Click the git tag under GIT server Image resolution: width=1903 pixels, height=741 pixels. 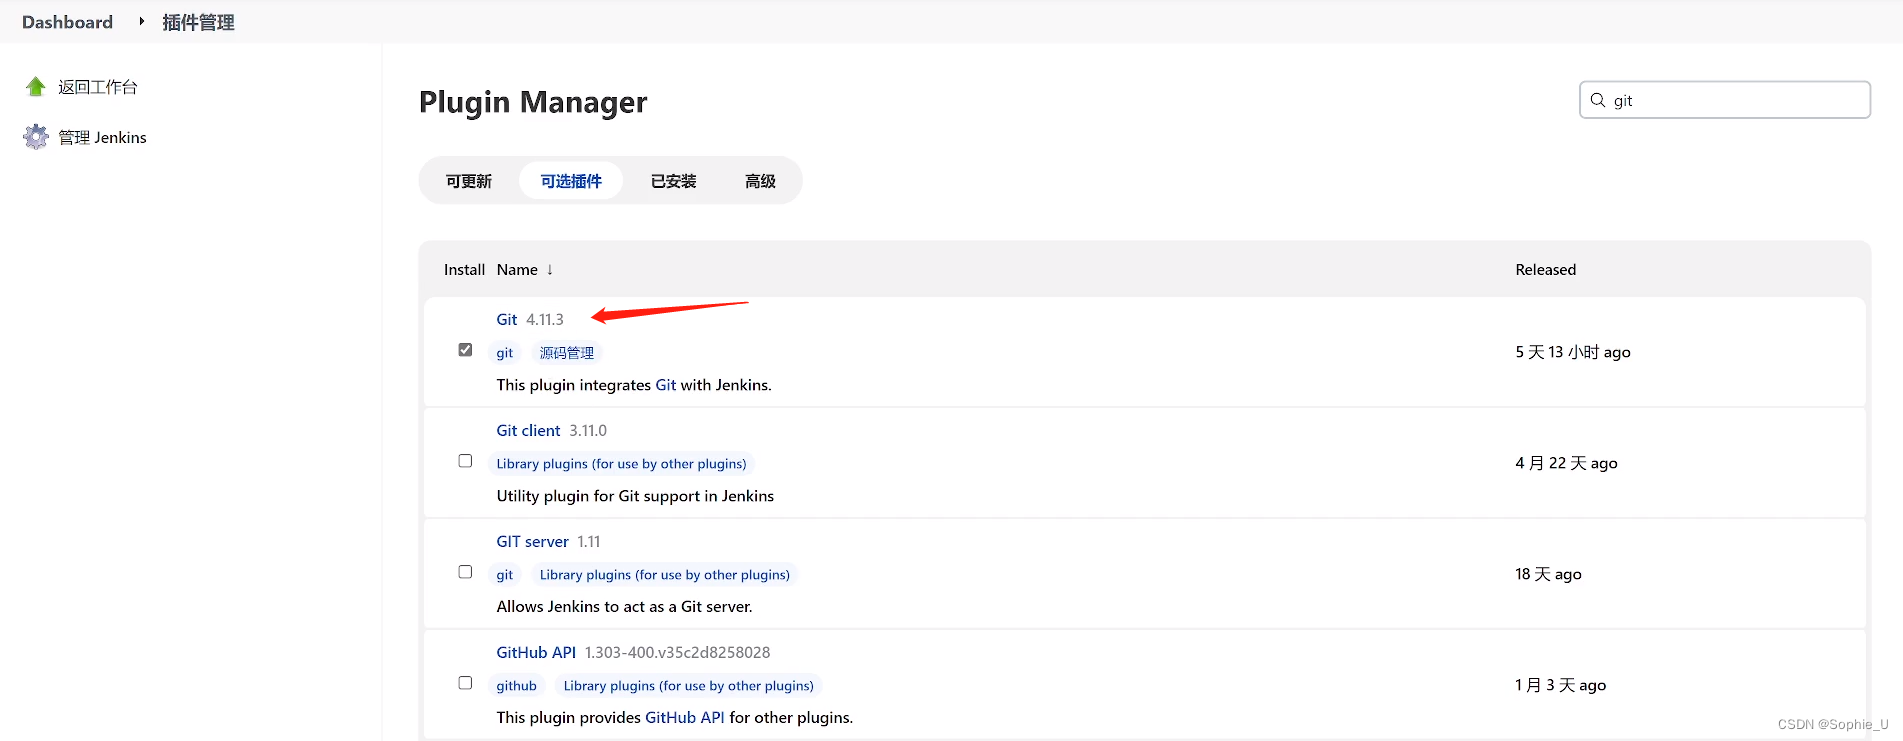[x=505, y=575]
